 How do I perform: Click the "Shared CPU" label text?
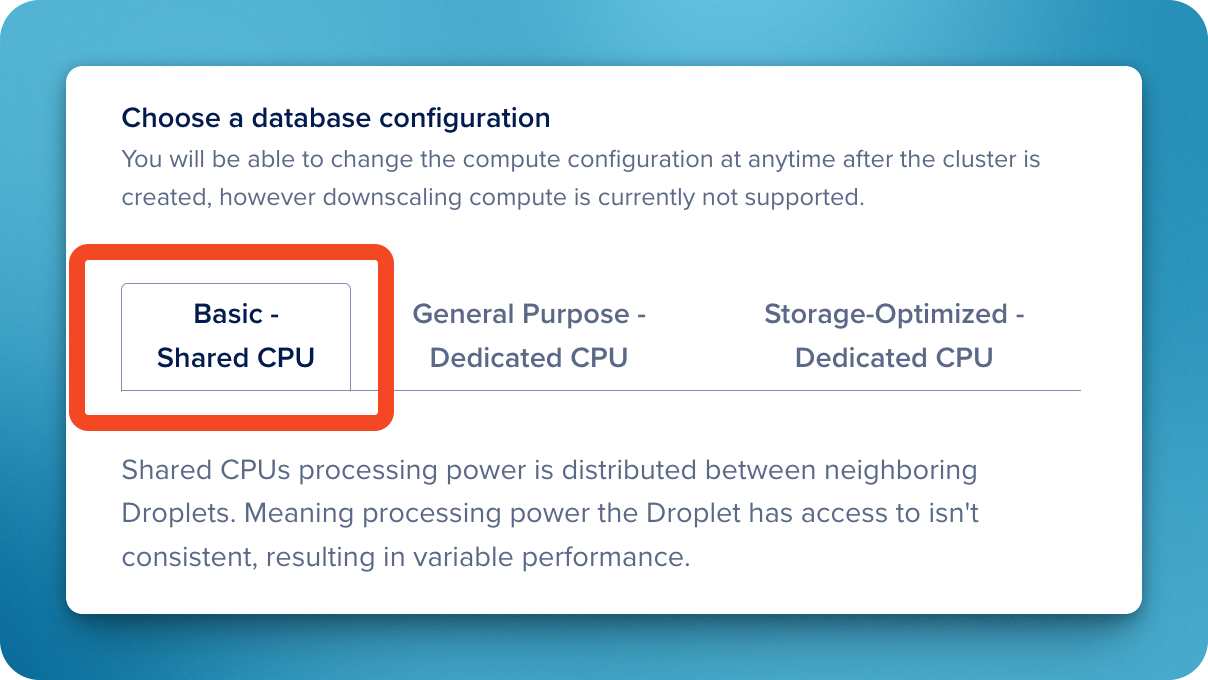[236, 358]
